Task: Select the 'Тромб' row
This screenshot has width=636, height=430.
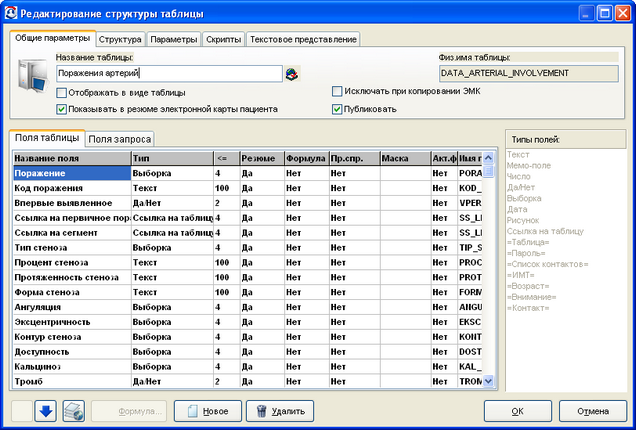Action: tap(248, 381)
